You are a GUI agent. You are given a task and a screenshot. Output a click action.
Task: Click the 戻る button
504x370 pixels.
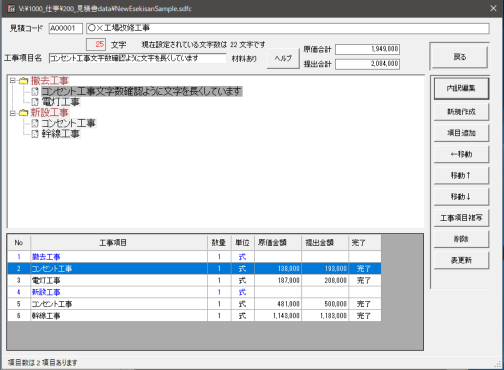click(x=460, y=57)
